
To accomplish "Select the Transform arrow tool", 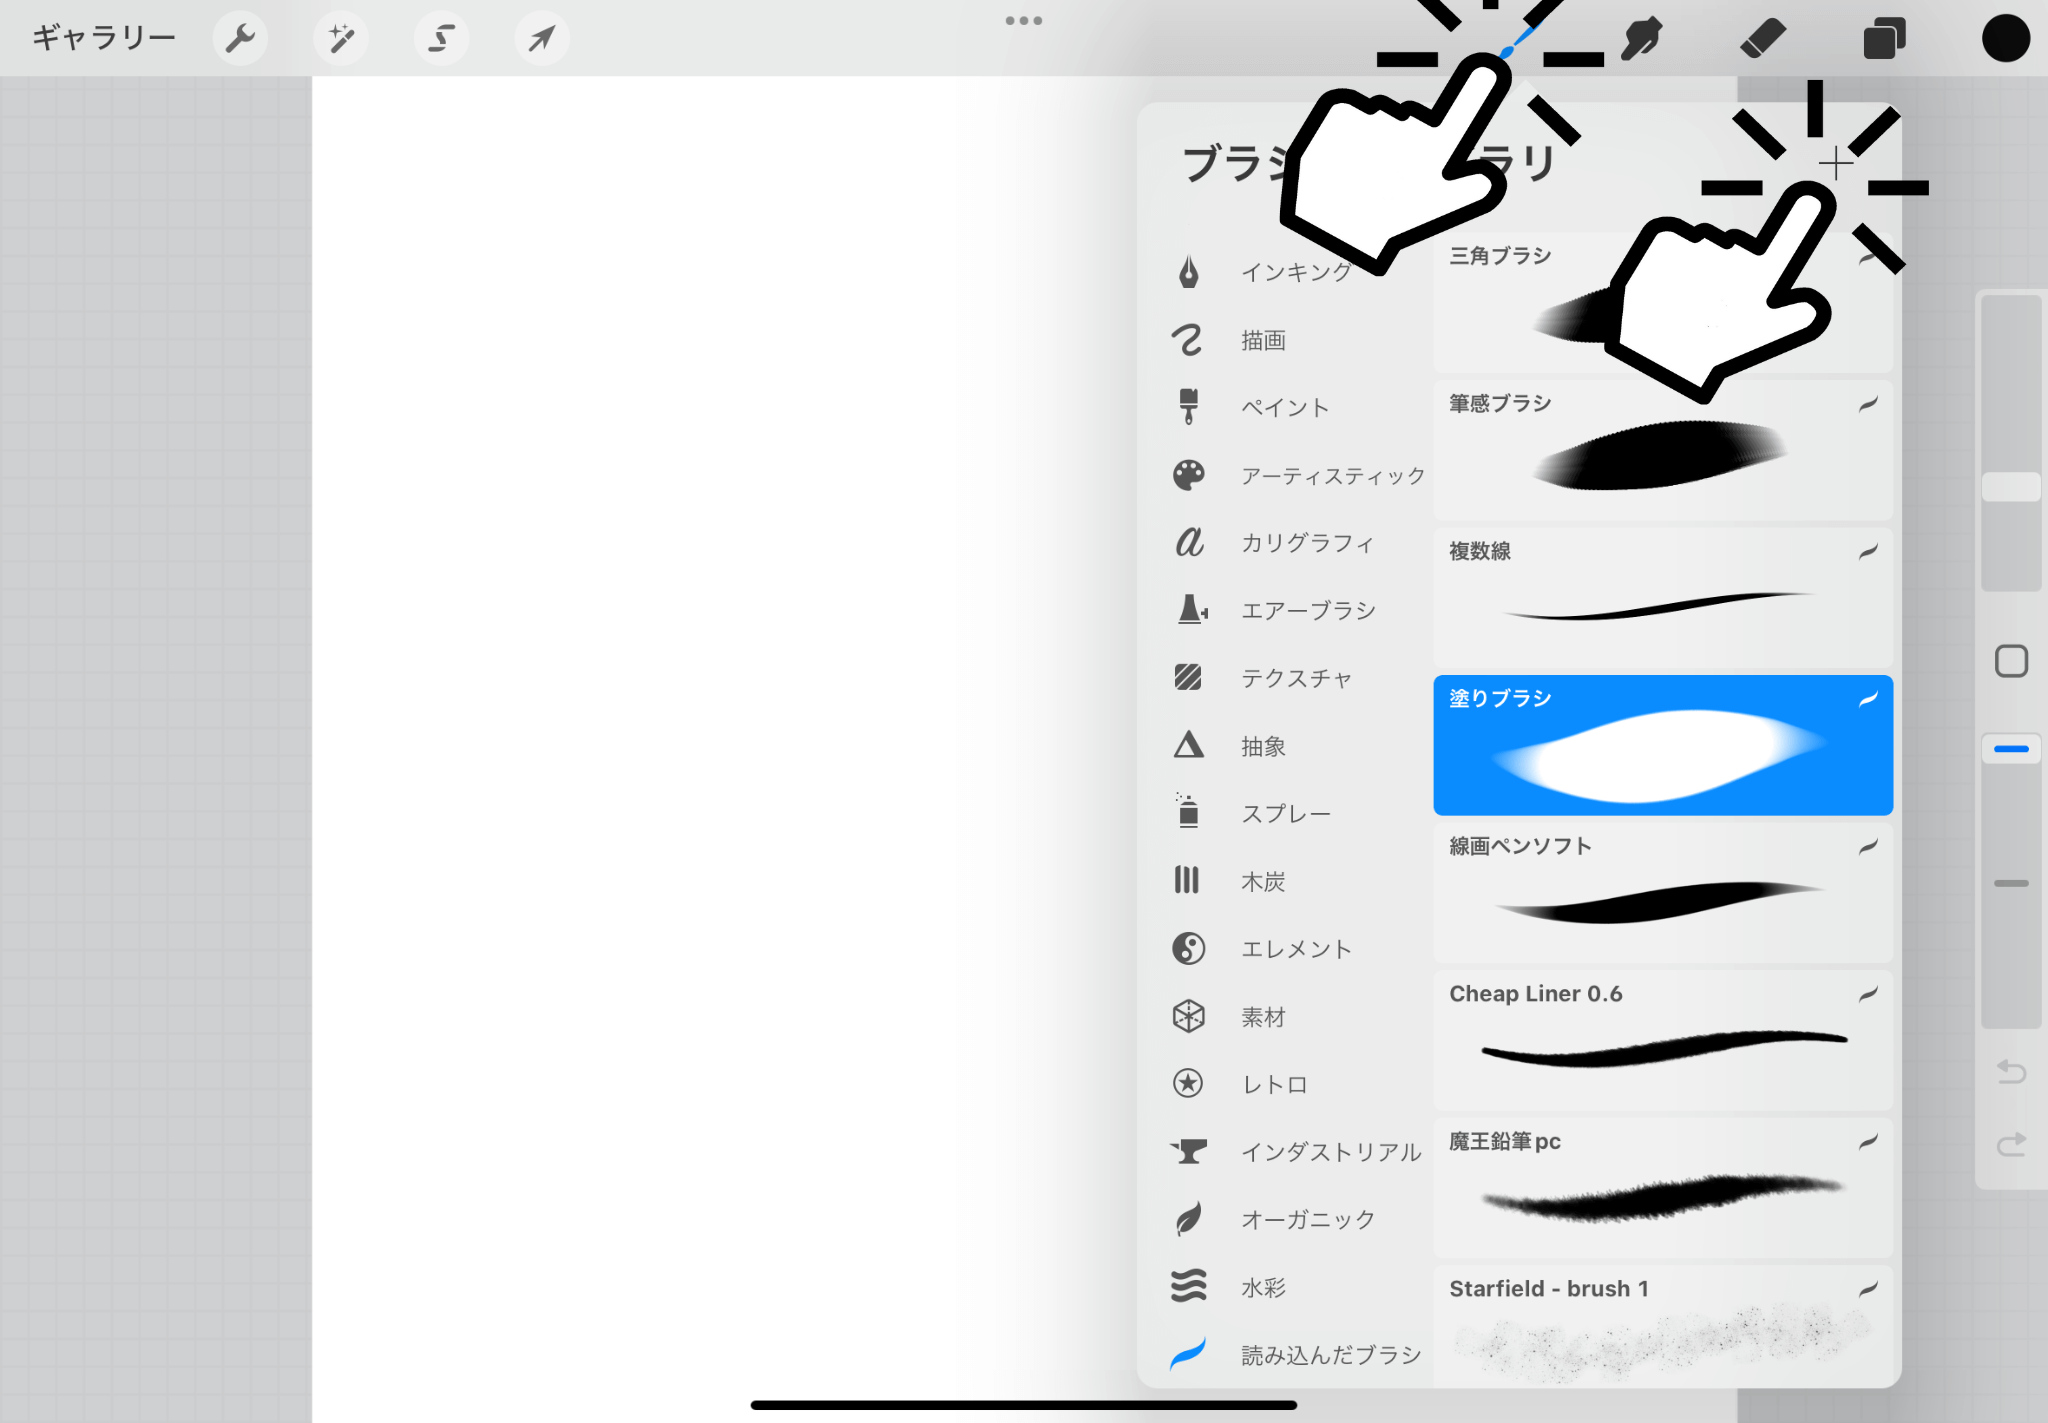I will (x=541, y=38).
